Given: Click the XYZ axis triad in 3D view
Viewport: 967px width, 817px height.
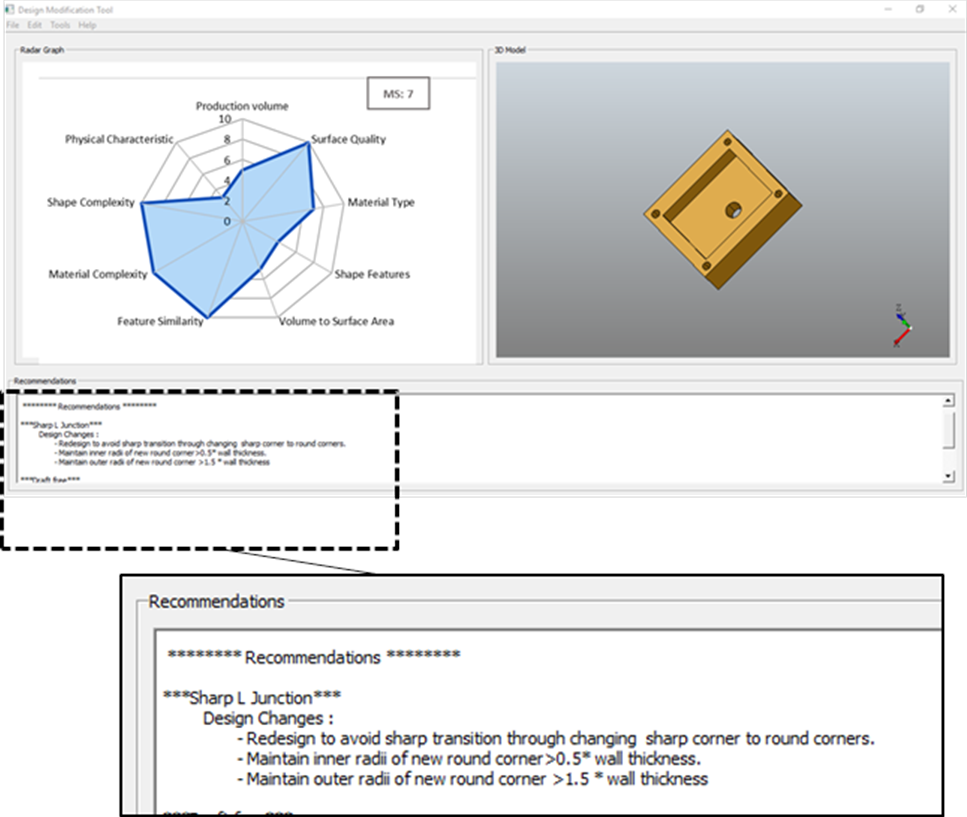Looking at the screenshot, I should (902, 327).
